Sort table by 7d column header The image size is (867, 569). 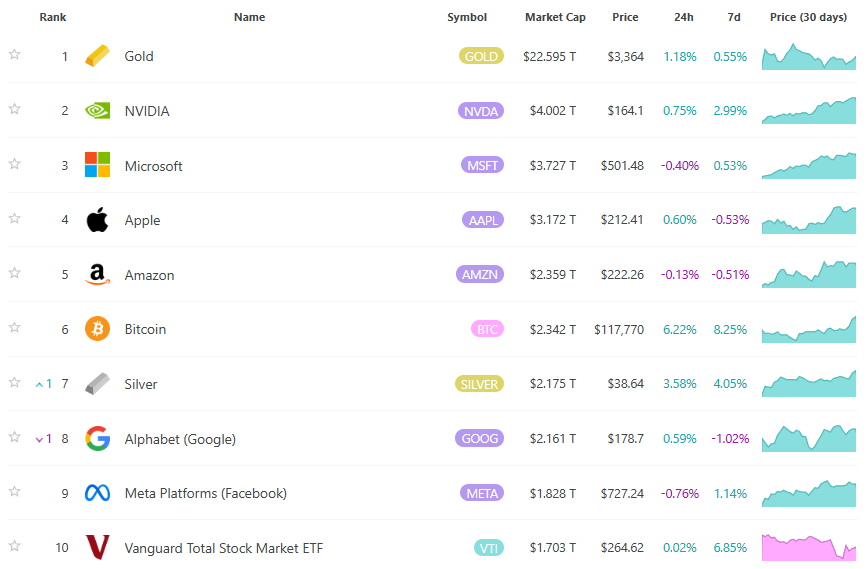[734, 17]
